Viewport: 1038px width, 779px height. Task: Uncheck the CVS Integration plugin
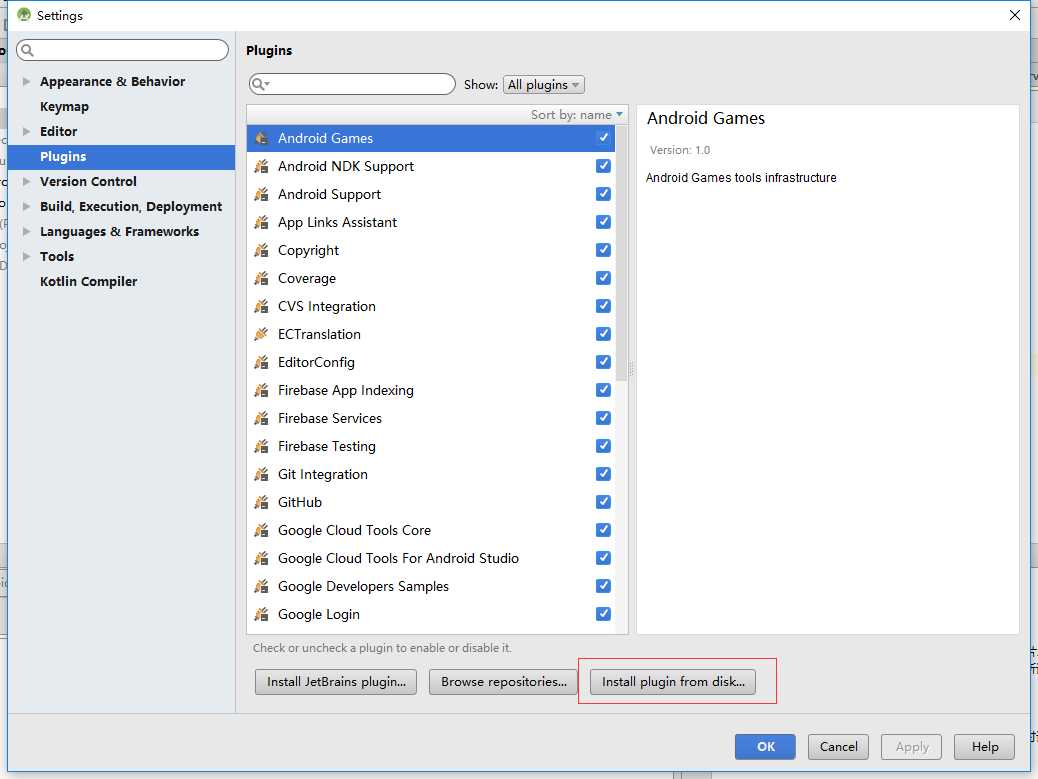(x=603, y=306)
